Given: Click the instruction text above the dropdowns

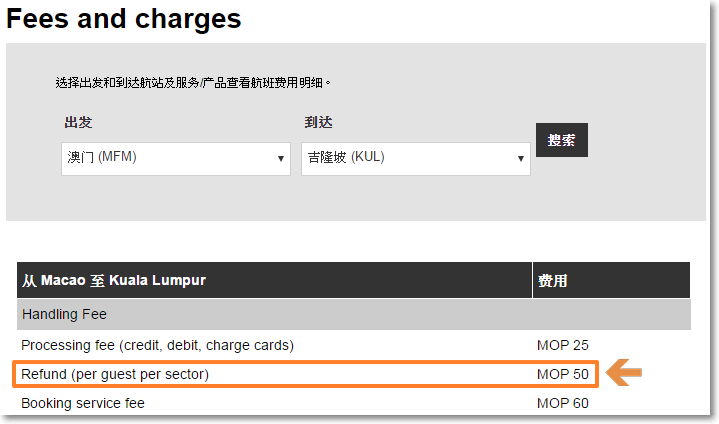Looking at the screenshot, I should pyautogui.click(x=193, y=83).
